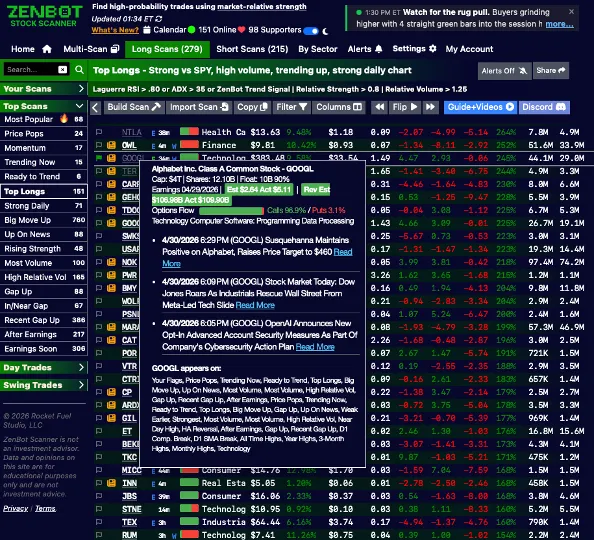Screen dimensions: 594x540
Task: Unflag the GOOGL row green flag
Action: 99,158
